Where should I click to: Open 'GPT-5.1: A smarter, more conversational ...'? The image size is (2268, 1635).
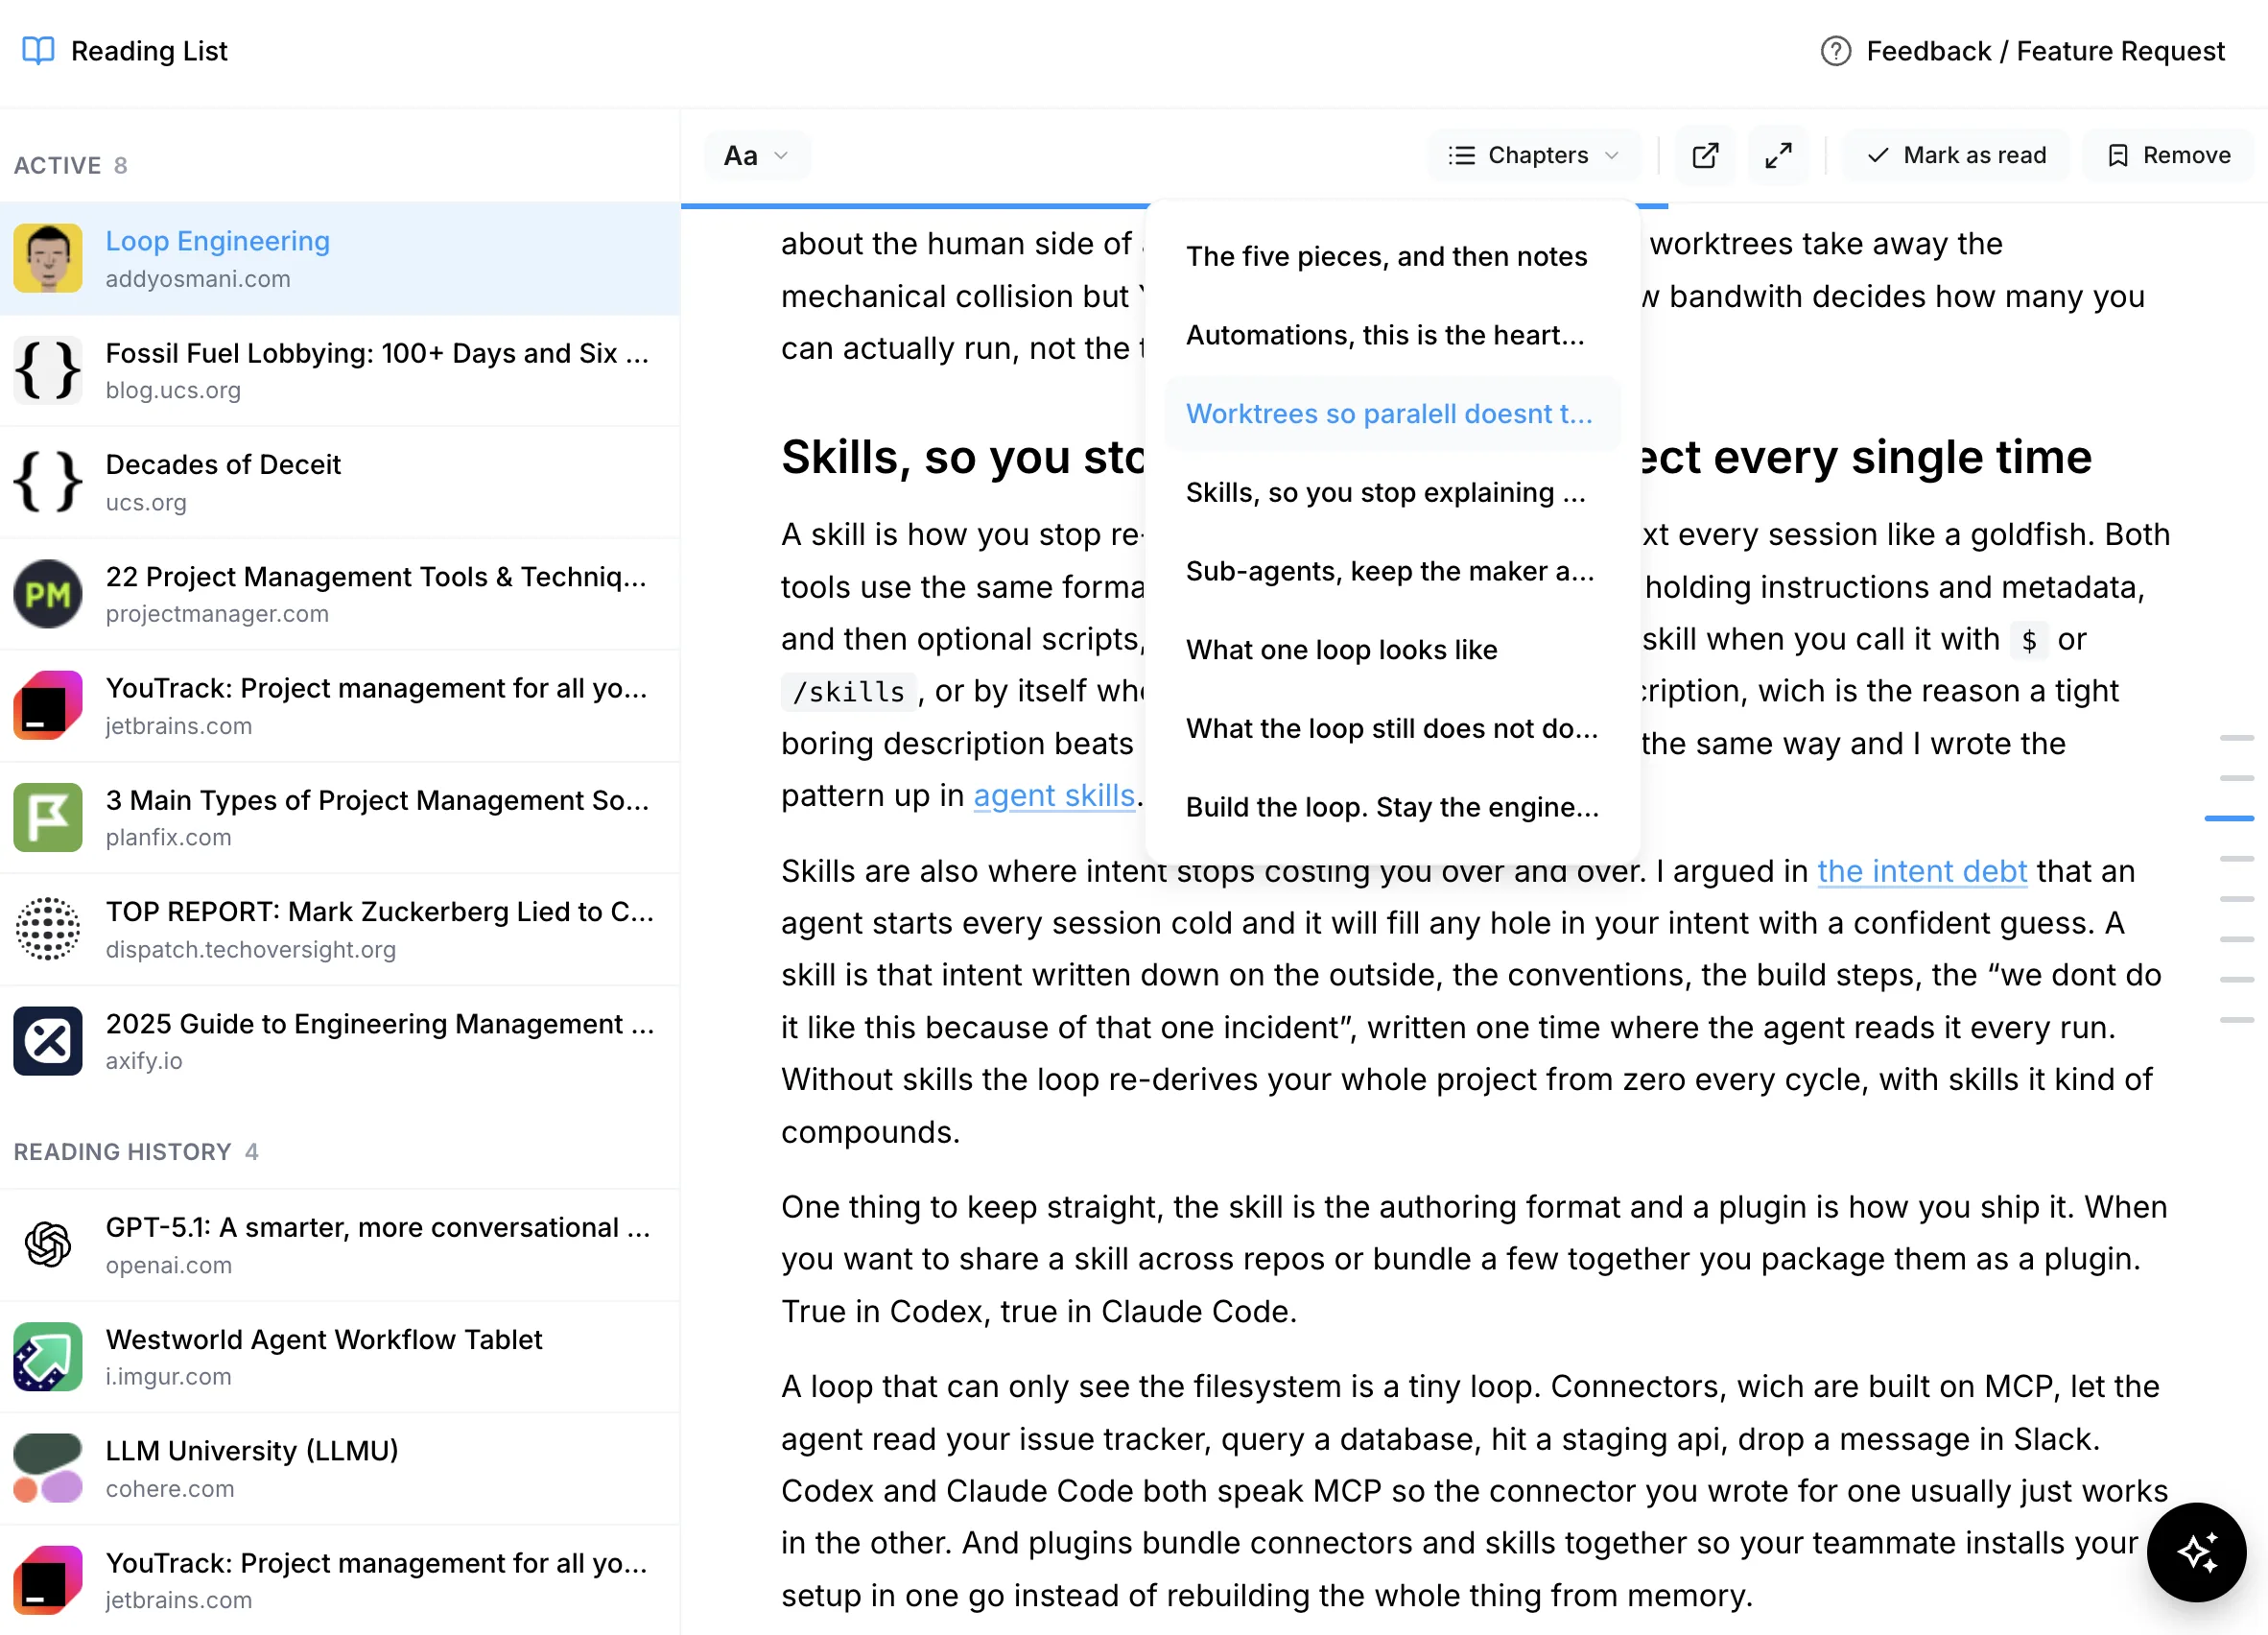point(340,1245)
